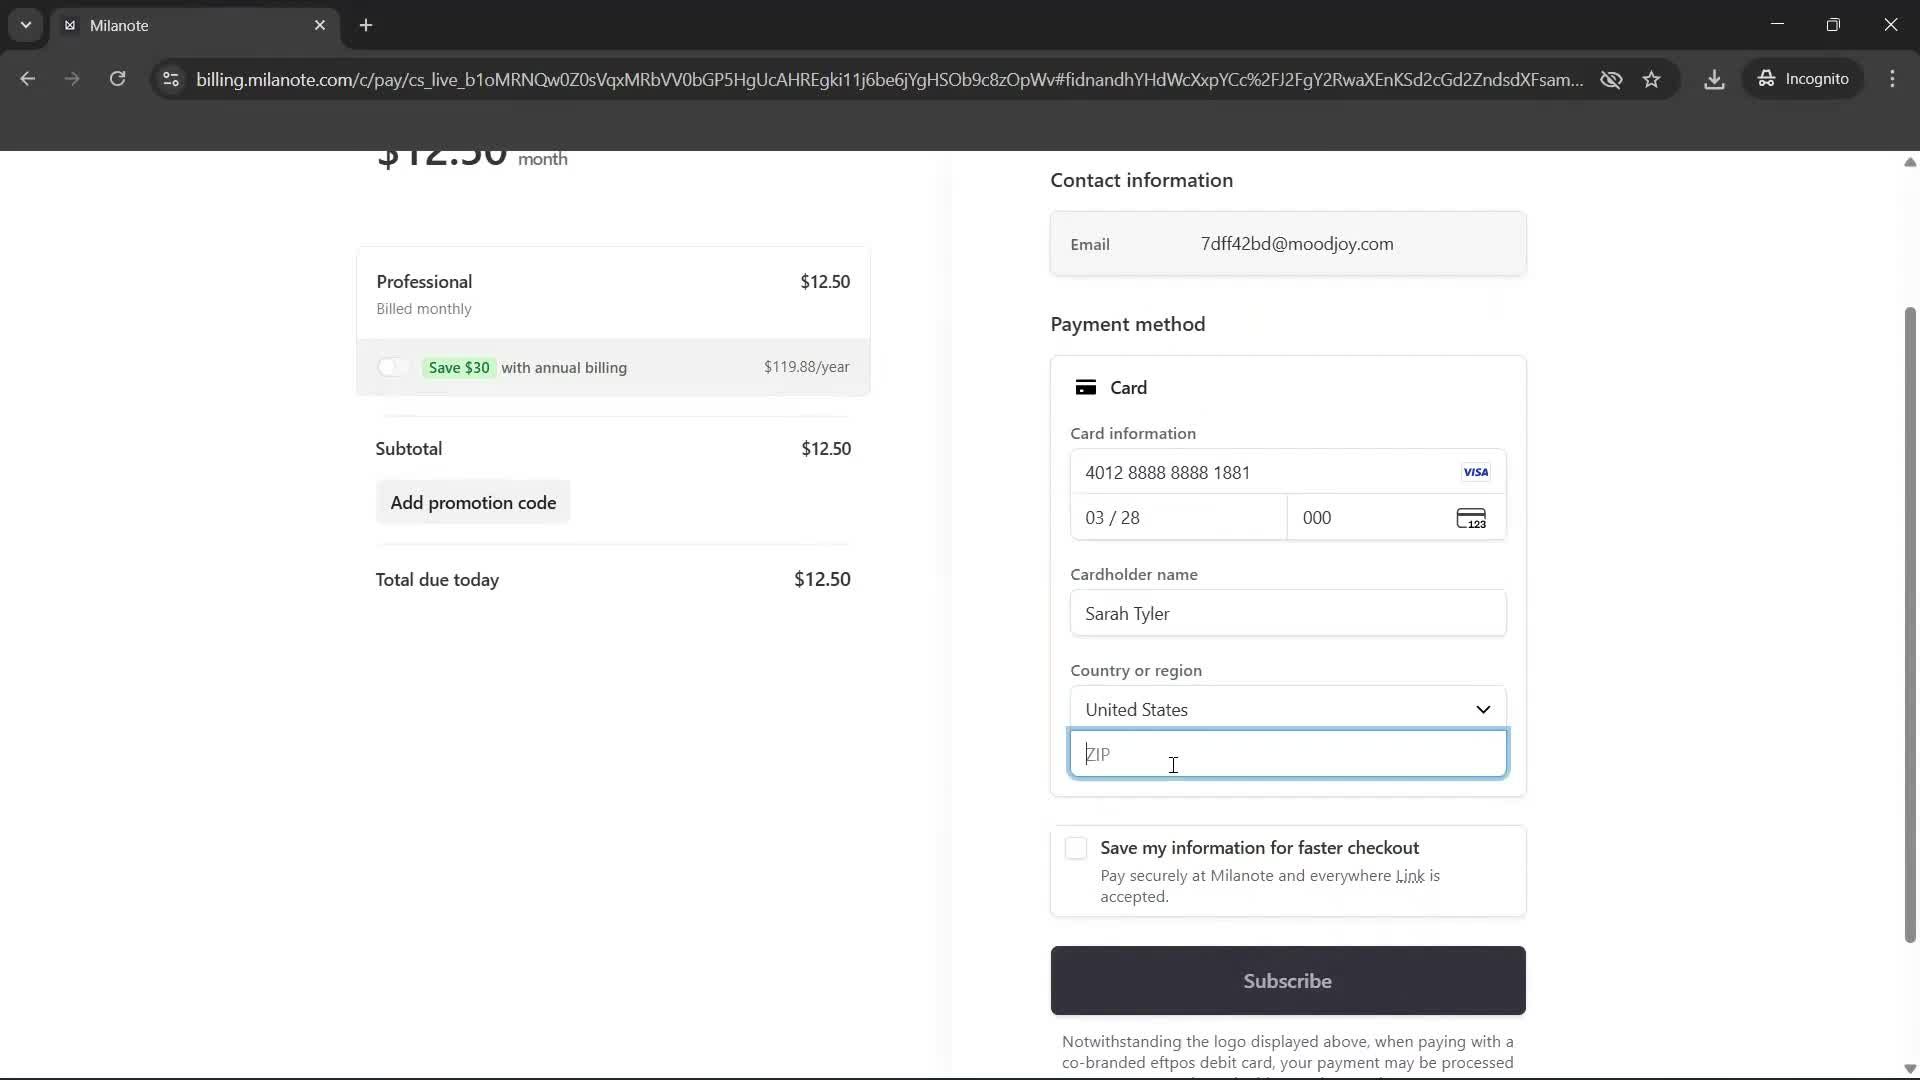Screen dimensions: 1920x1080
Task: Click the forward navigation arrow
Action: pos(71,79)
